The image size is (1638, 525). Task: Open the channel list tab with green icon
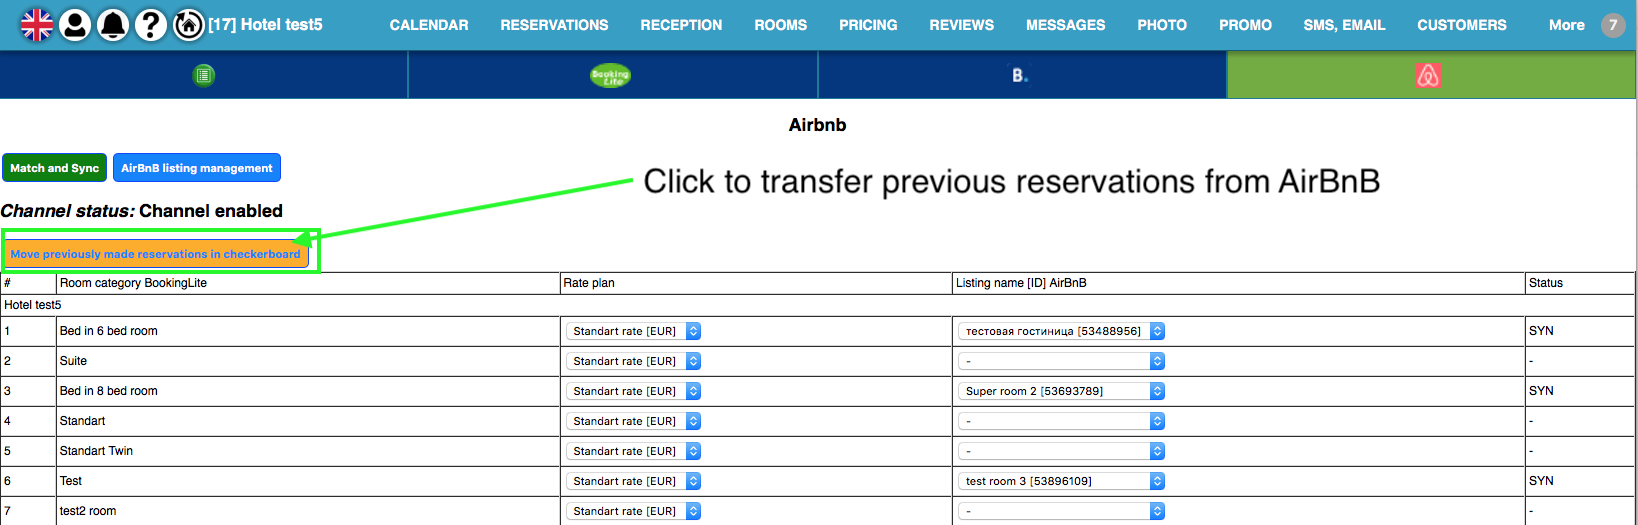[x=204, y=75]
